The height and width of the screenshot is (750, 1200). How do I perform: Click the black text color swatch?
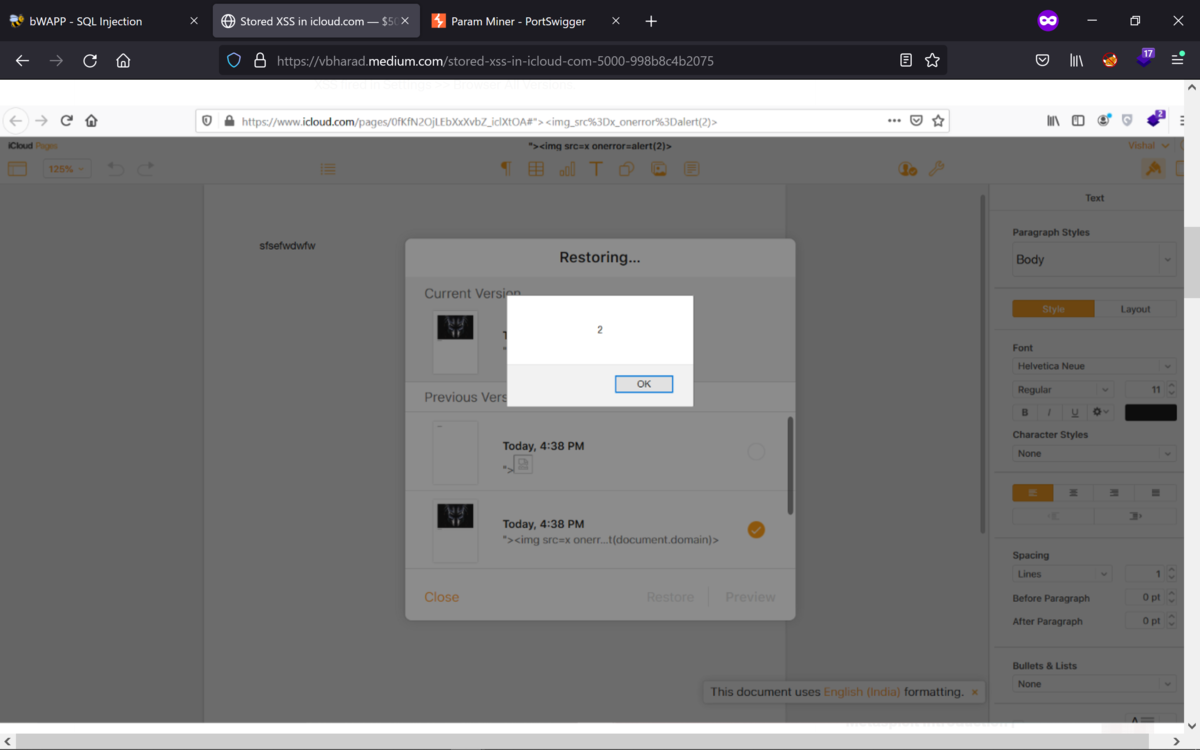pos(1150,412)
